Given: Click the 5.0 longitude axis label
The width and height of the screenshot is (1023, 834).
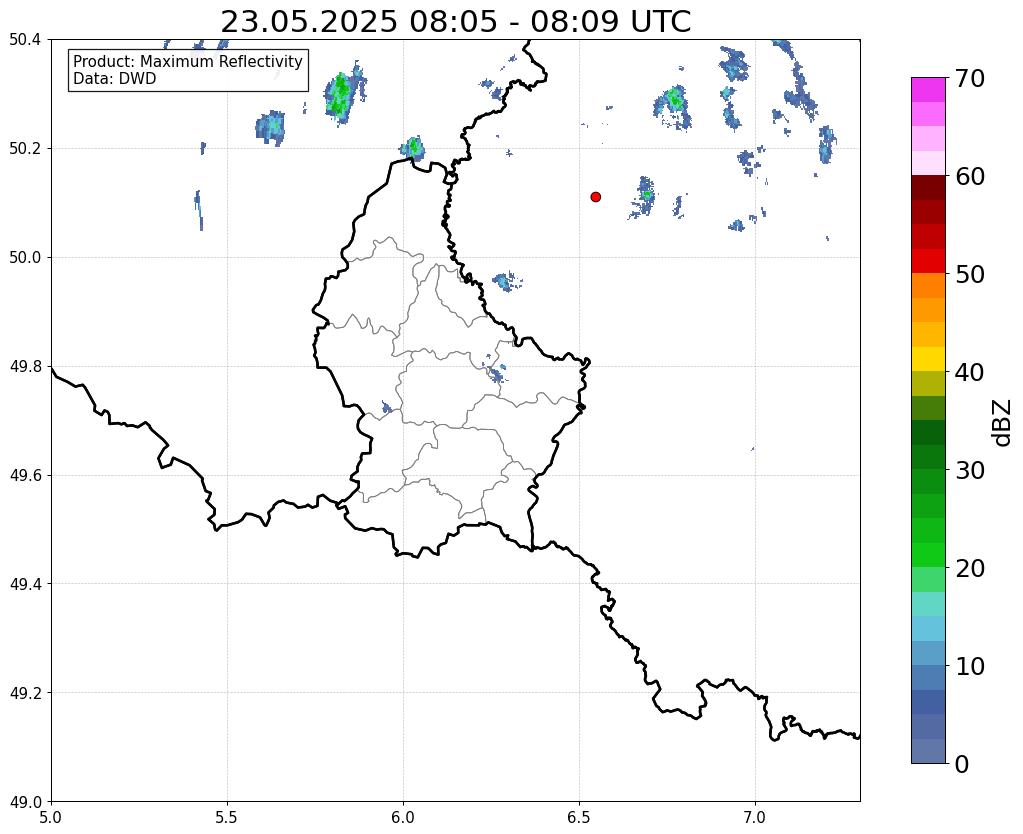Looking at the screenshot, I should click(x=51, y=817).
